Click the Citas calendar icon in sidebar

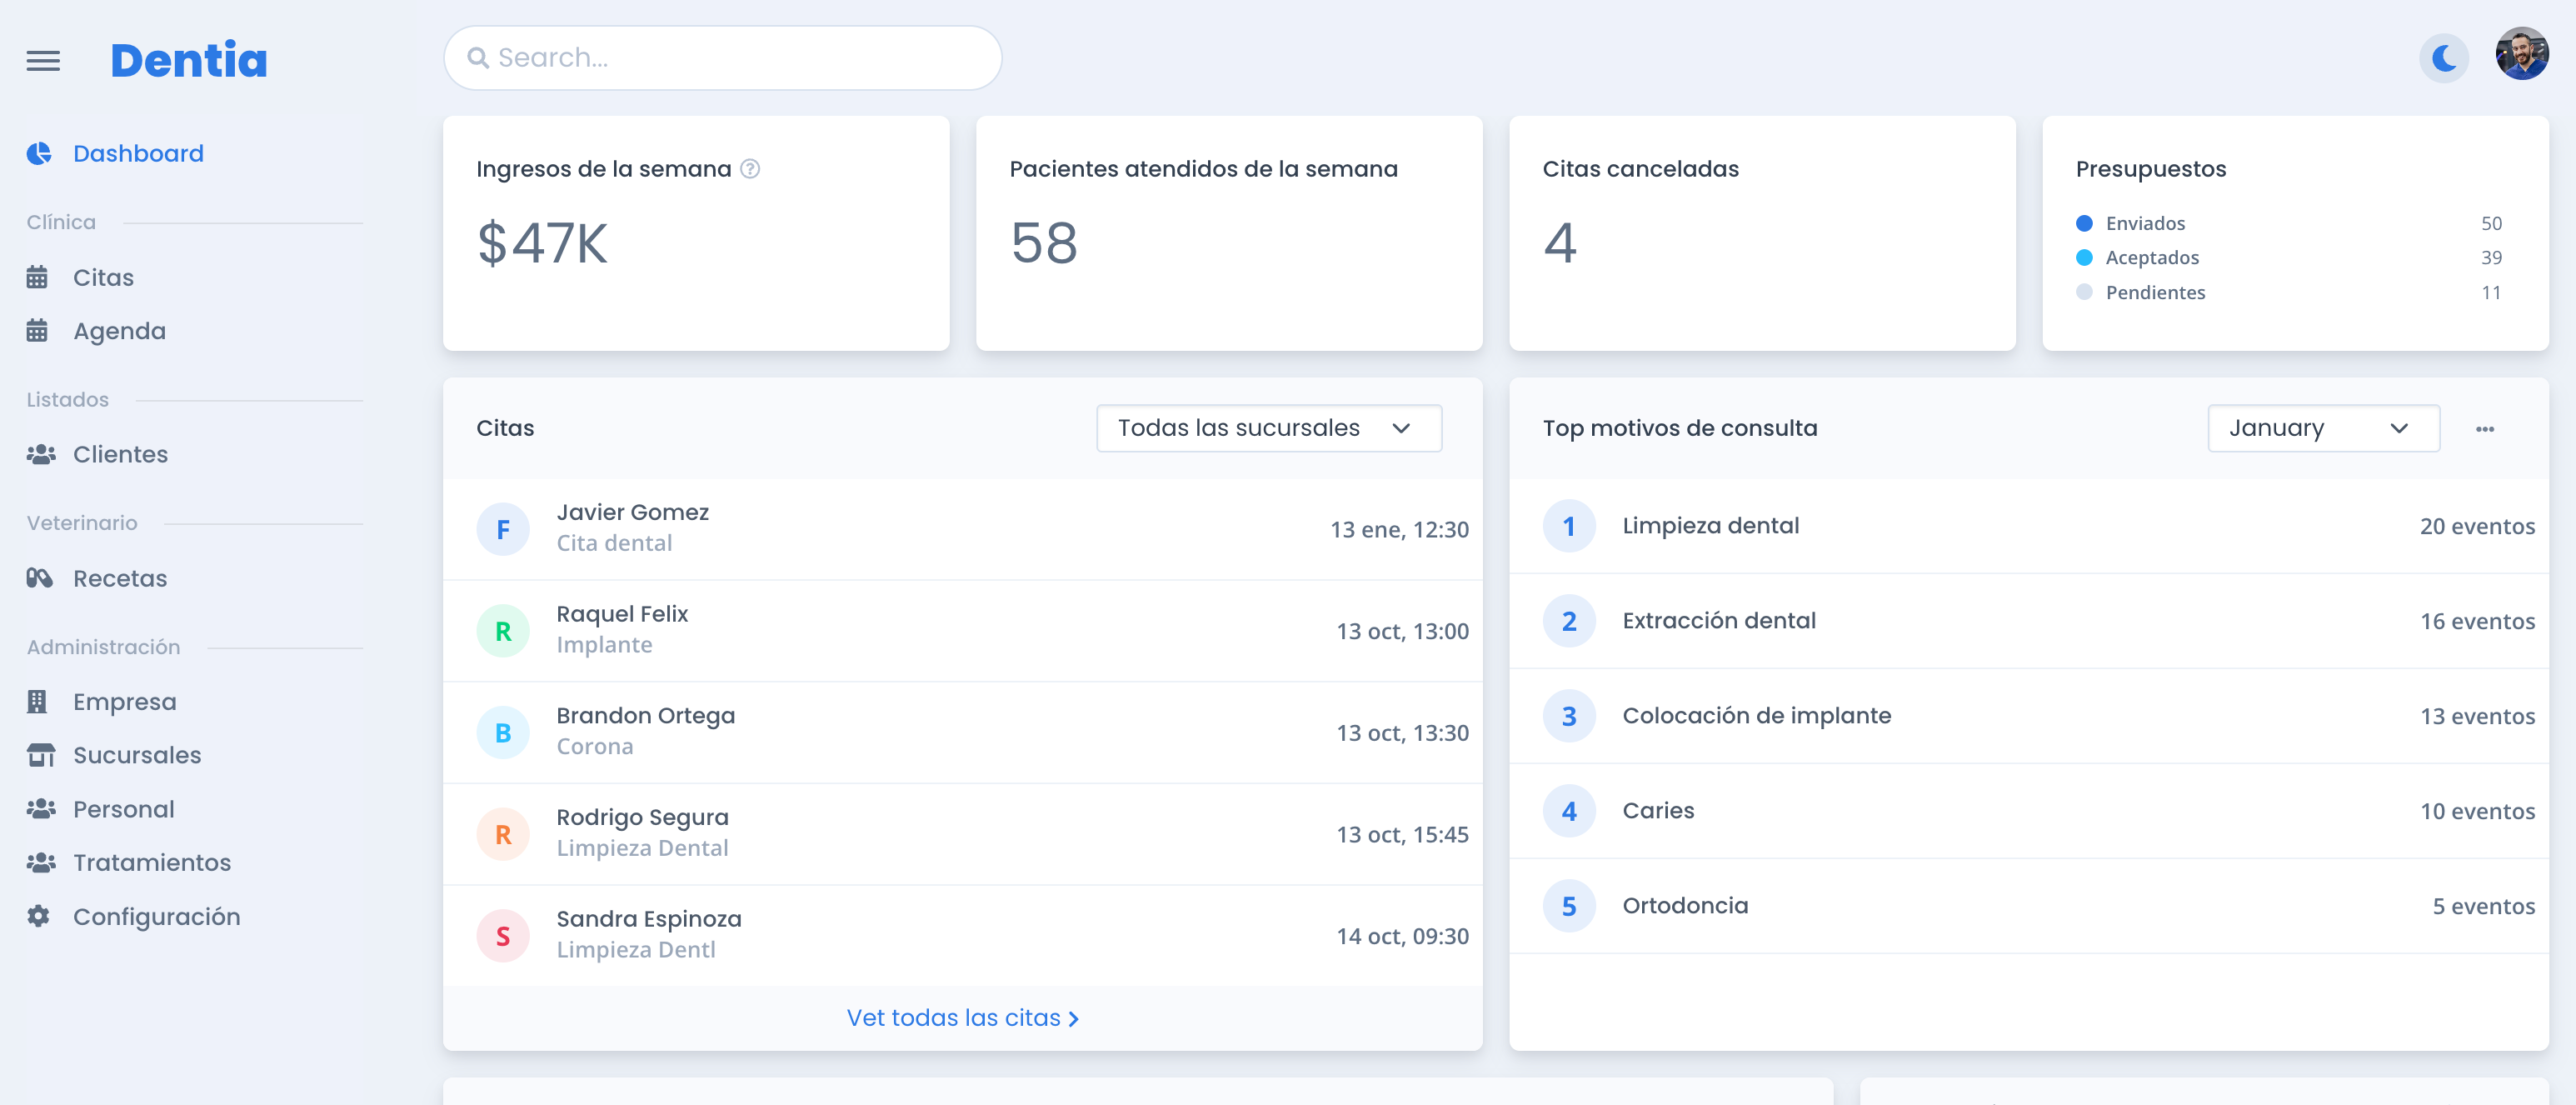tap(37, 277)
